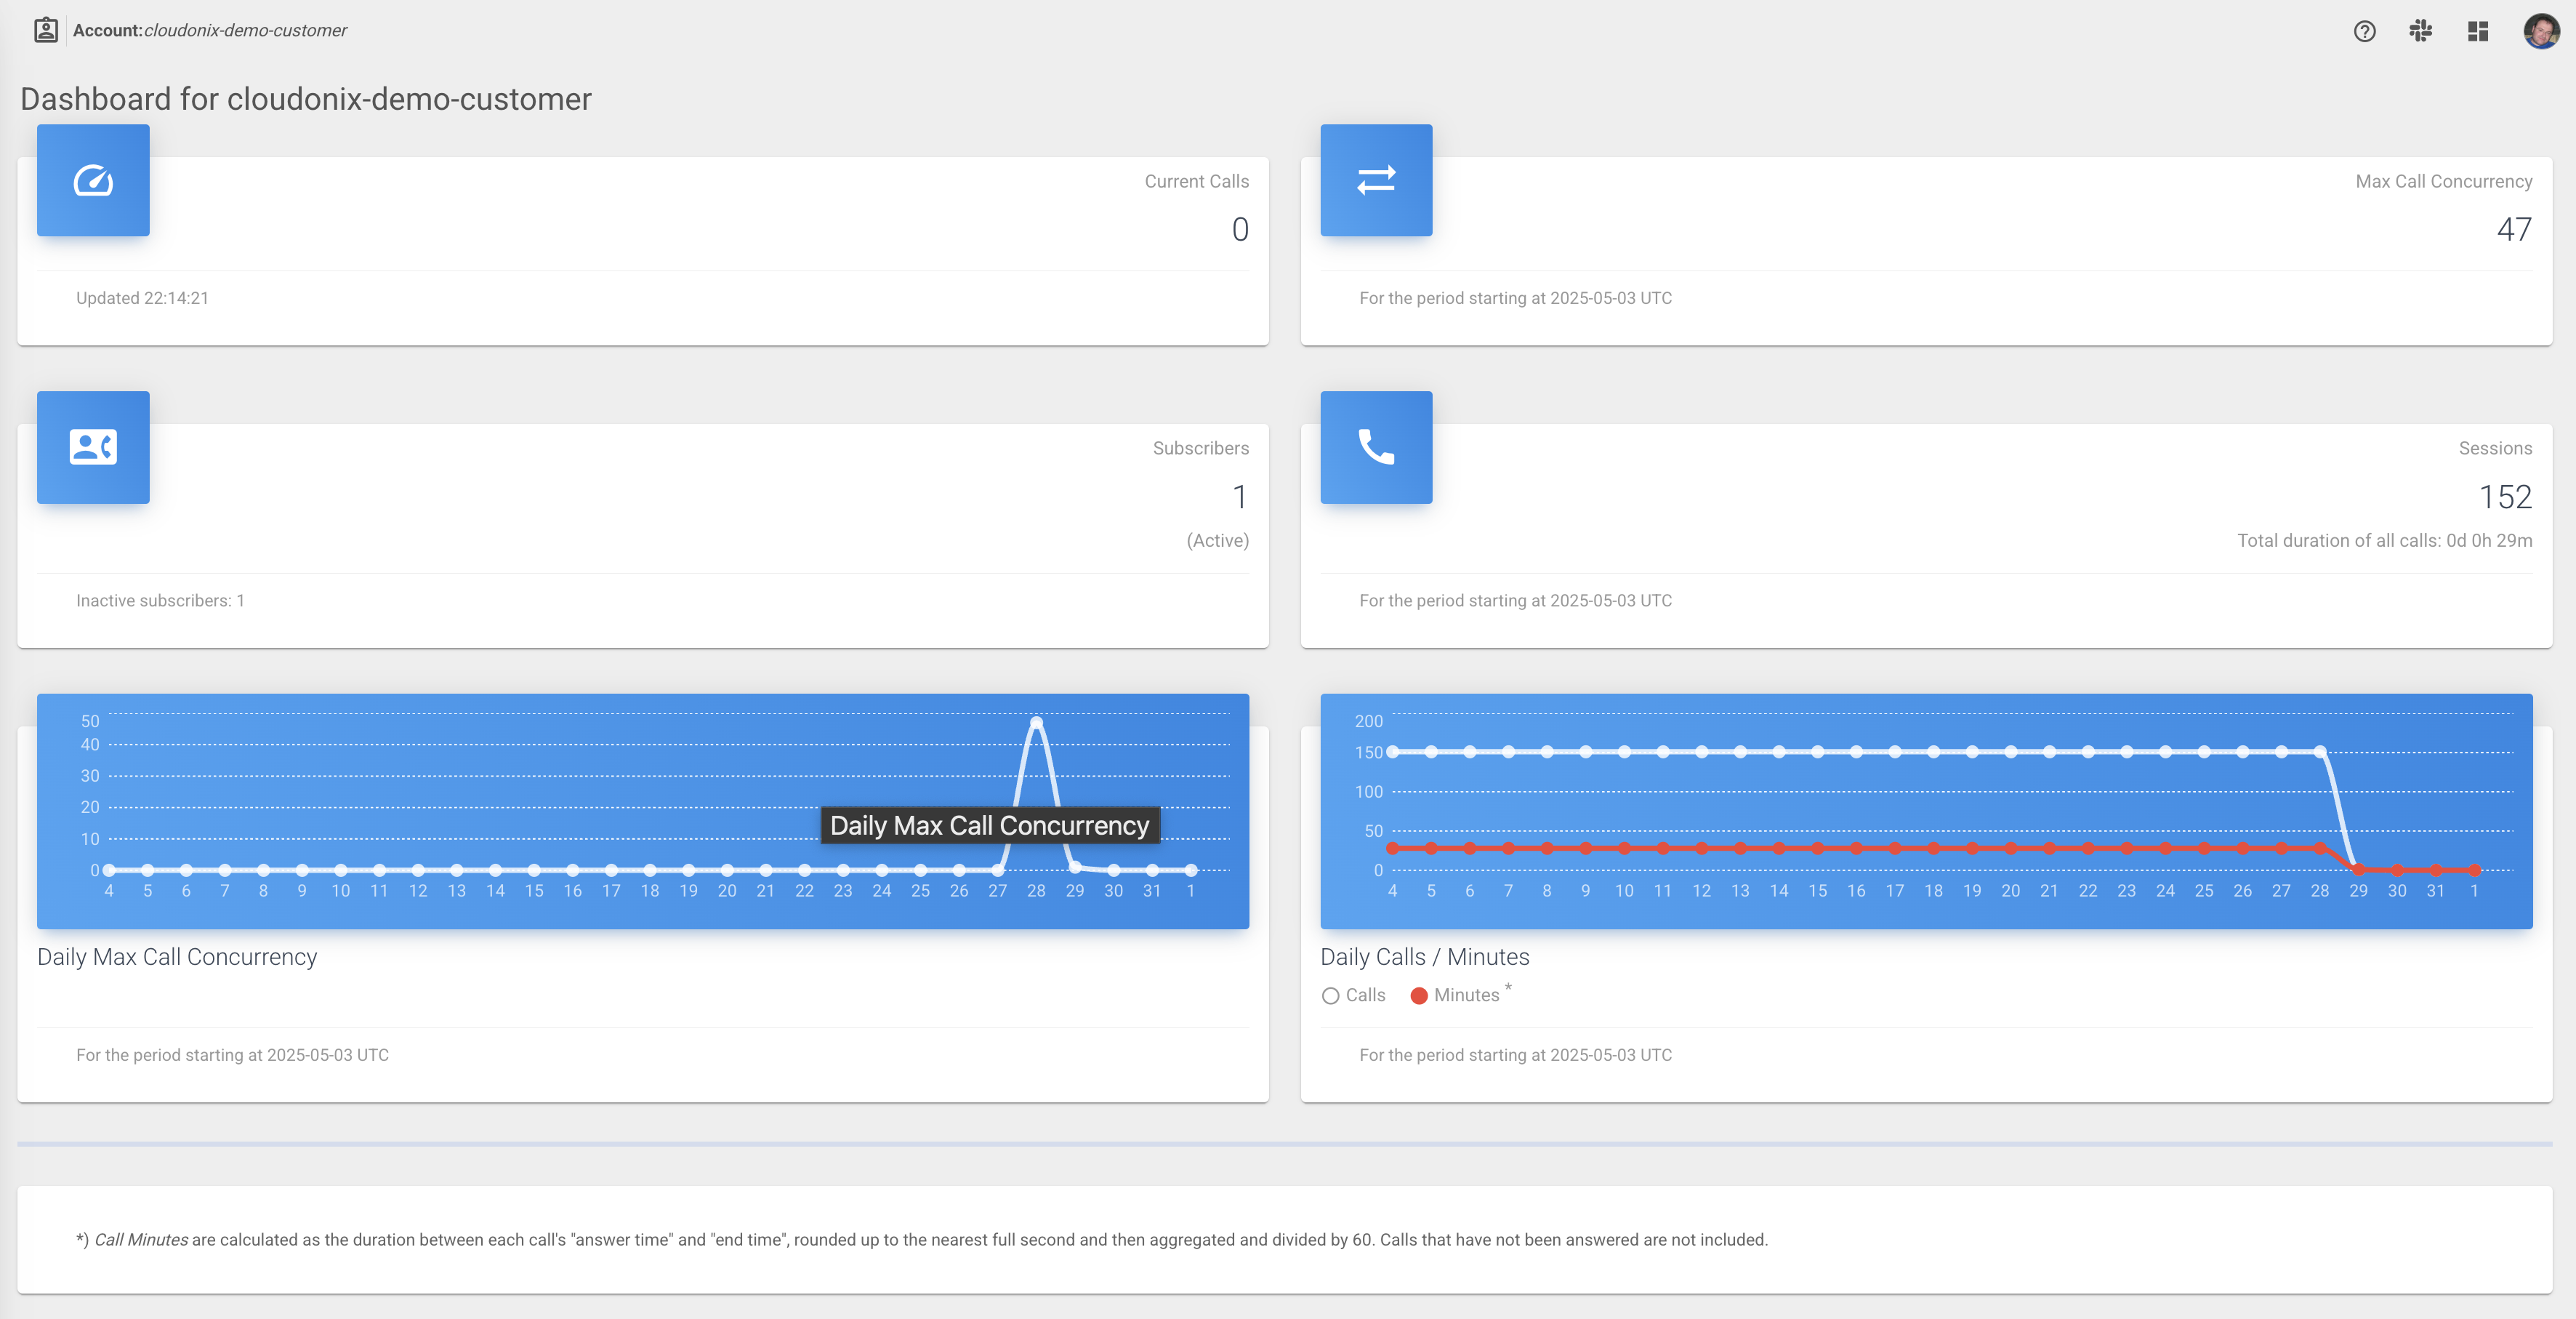
Task: Click the white Calls data point on day 28
Action: click(2319, 751)
